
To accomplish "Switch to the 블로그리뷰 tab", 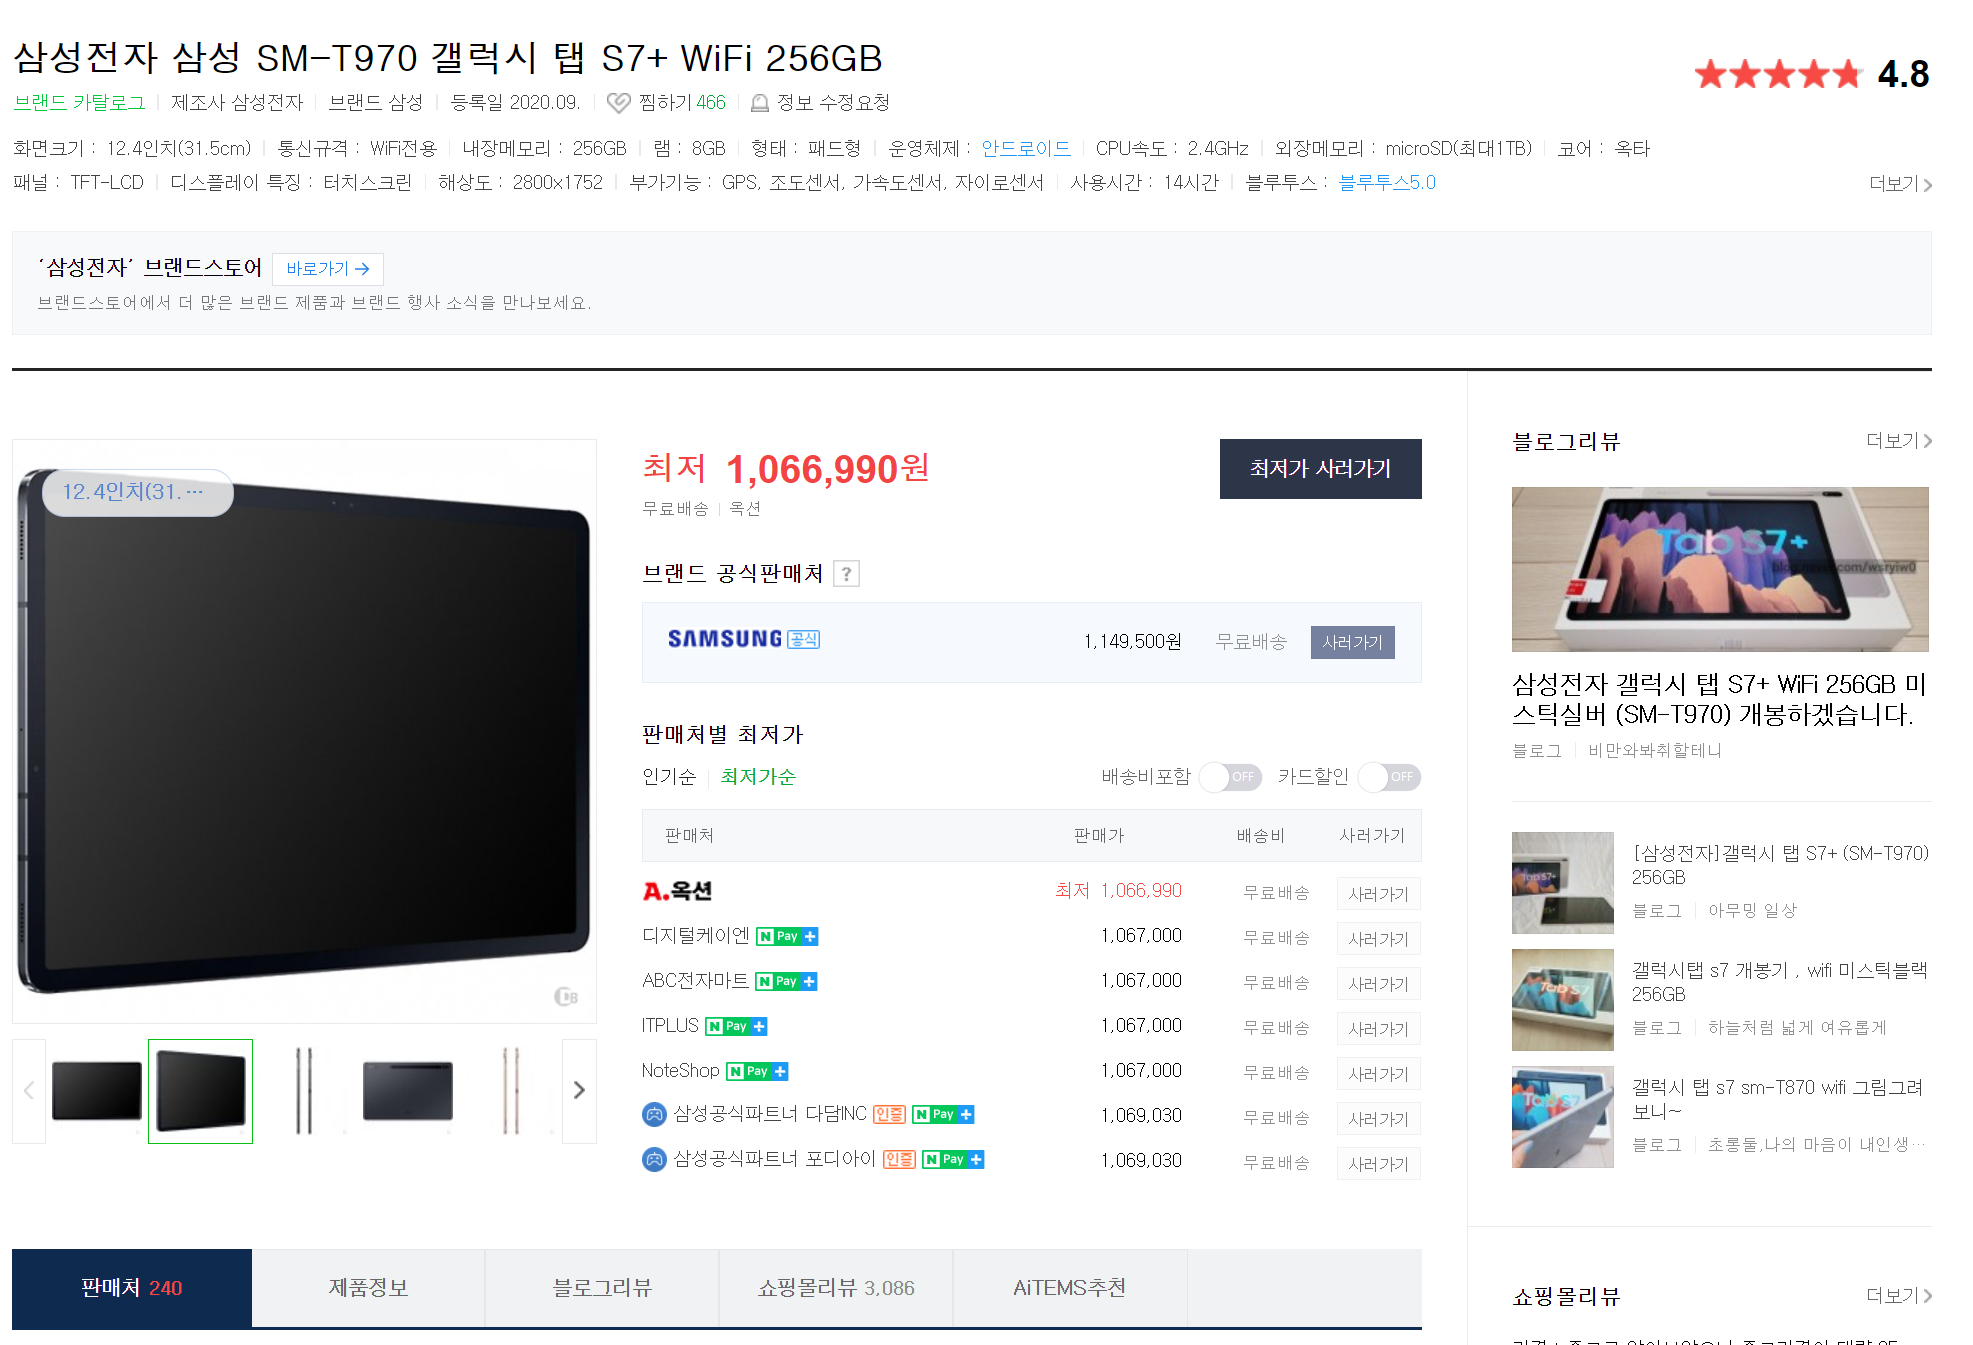I will click(602, 1288).
